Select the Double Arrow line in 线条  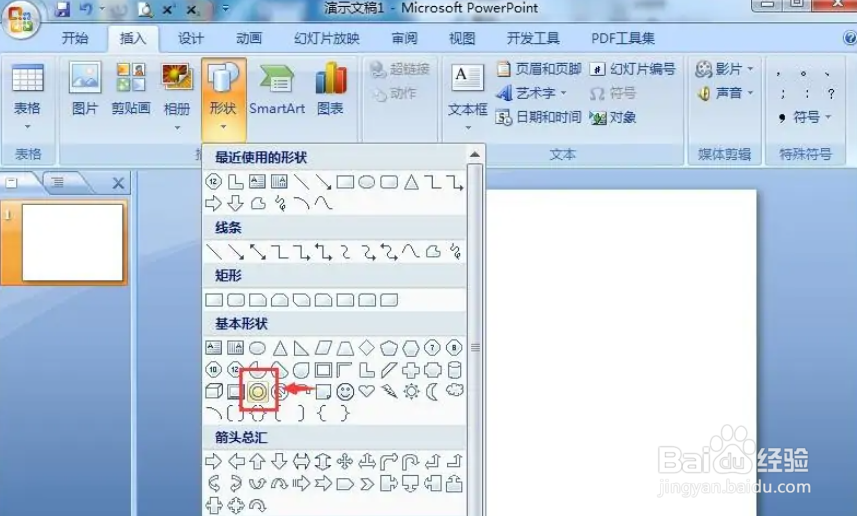(257, 251)
